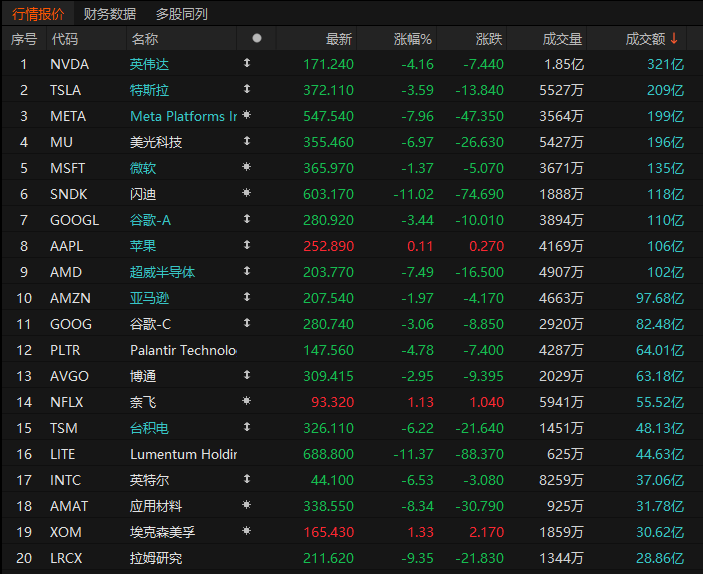This screenshot has height=574, width=703.
Task: Select the MU ticker code
Action: (x=61, y=142)
